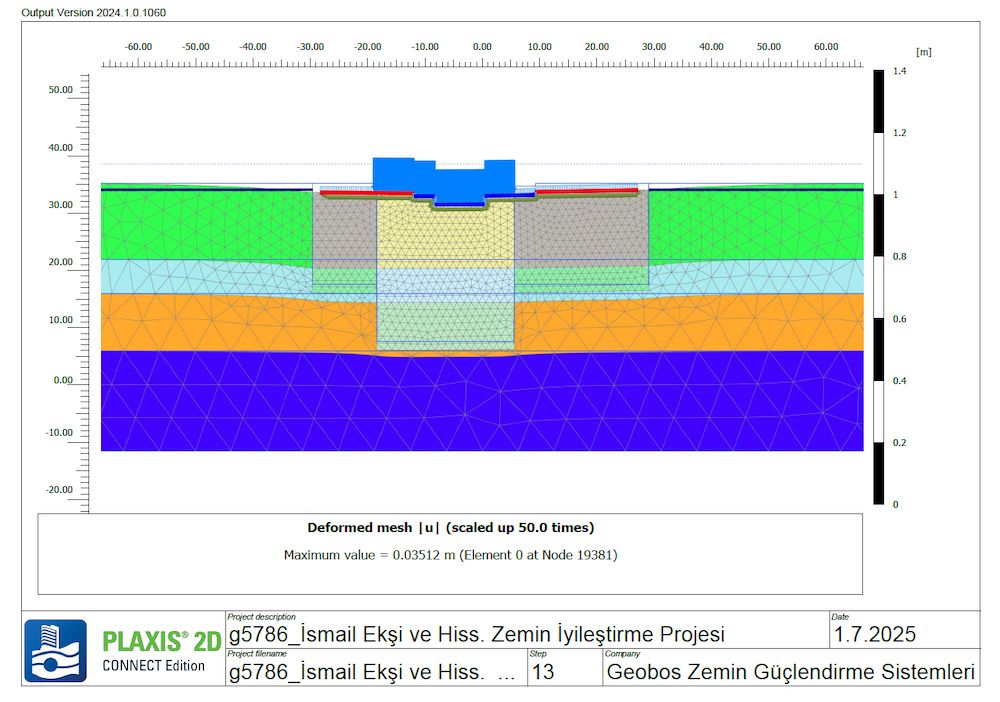1000x702 pixels.
Task: Click the Step field showing 13
Action: click(x=543, y=672)
